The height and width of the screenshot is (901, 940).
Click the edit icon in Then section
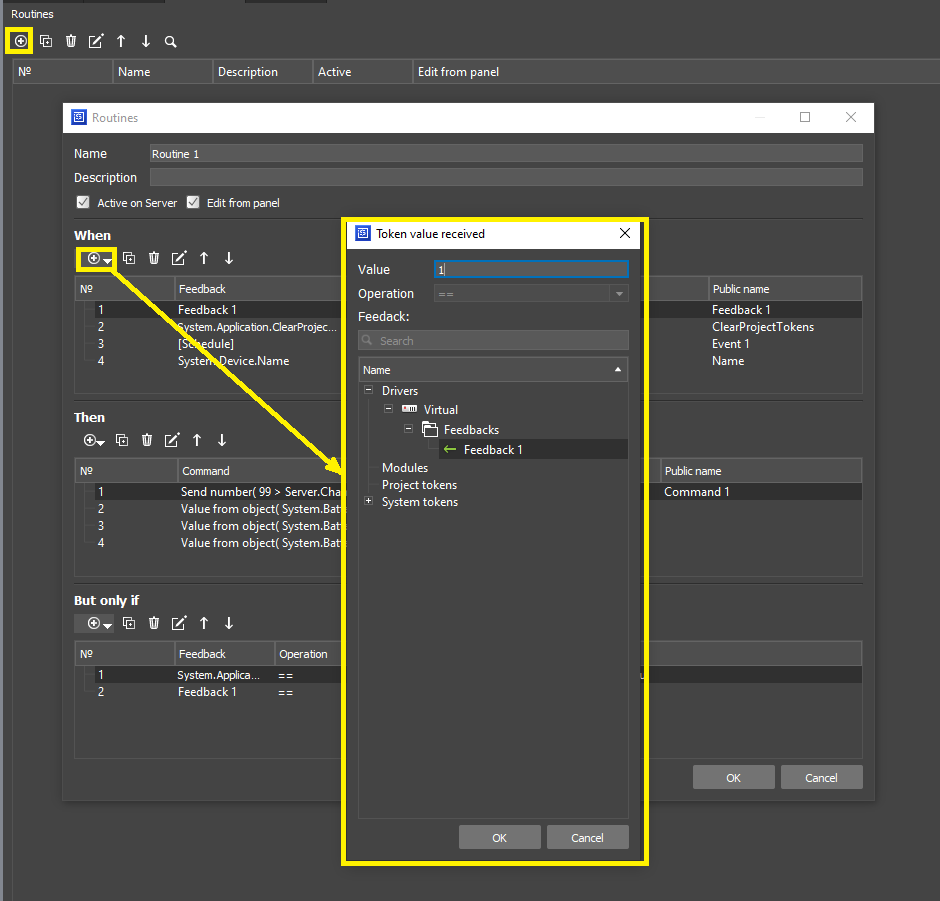click(172, 440)
